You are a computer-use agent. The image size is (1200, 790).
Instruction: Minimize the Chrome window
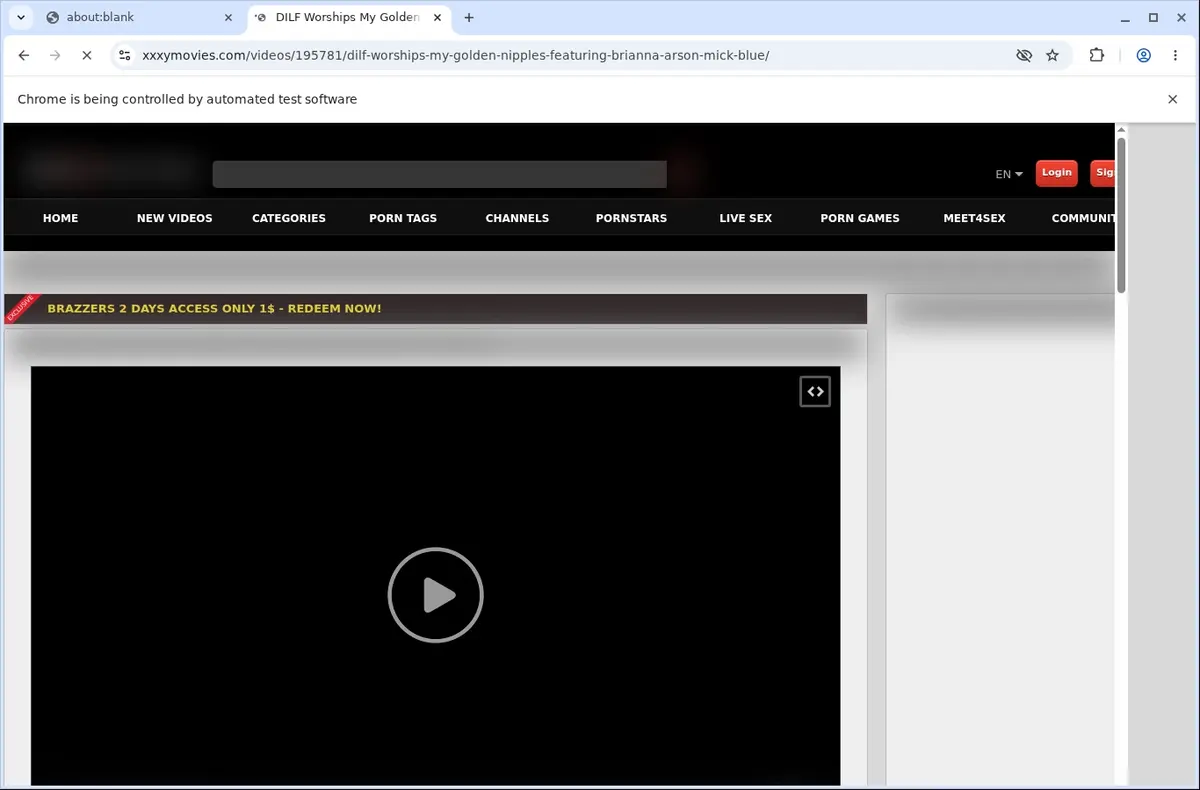pos(1126,17)
